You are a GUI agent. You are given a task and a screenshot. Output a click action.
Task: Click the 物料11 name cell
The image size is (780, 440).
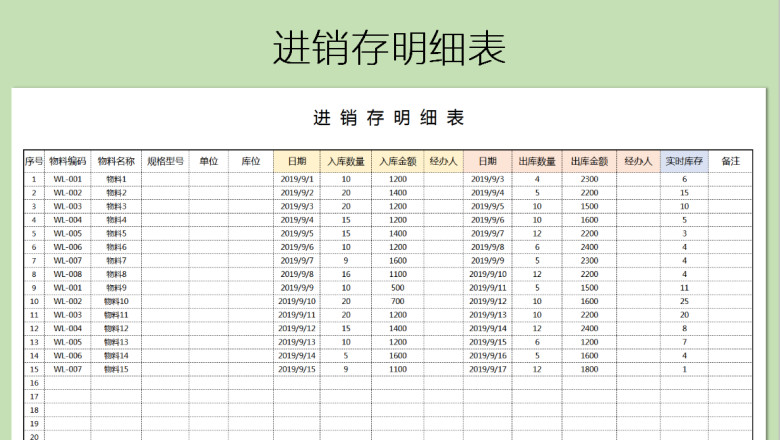(x=116, y=315)
